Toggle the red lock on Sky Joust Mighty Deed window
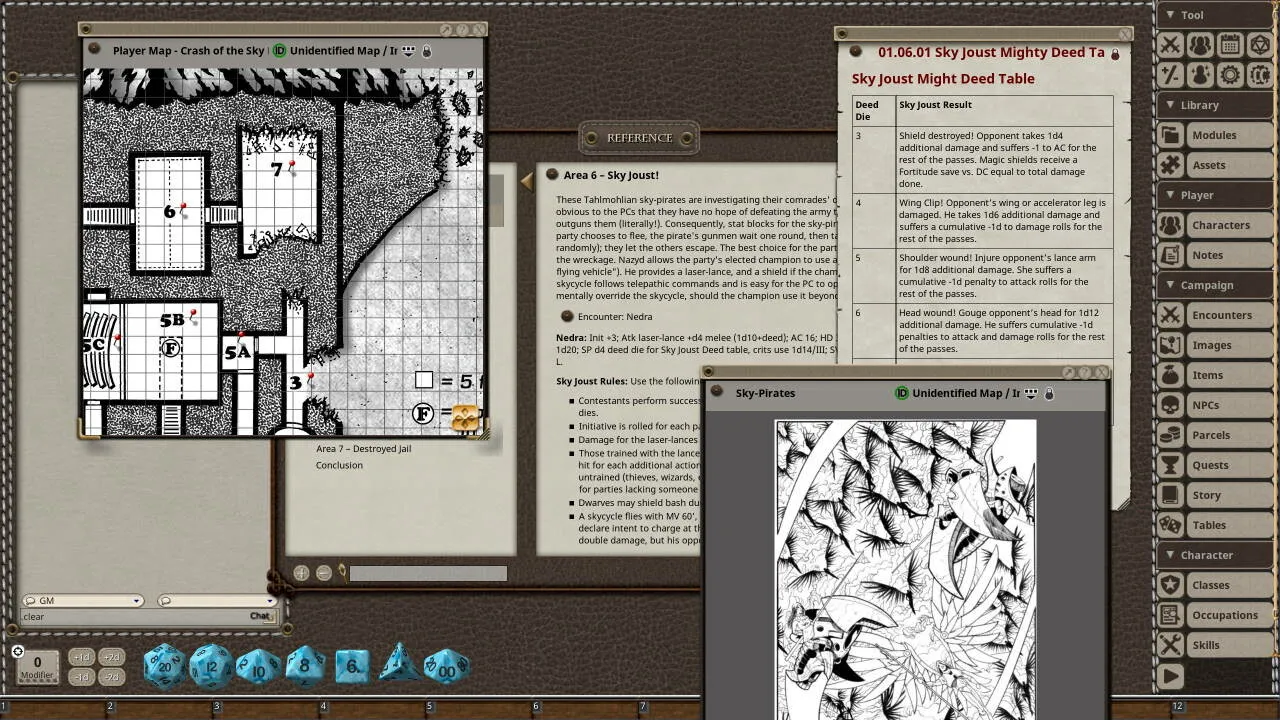Image resolution: width=1280 pixels, height=720 pixels. pos(1115,54)
